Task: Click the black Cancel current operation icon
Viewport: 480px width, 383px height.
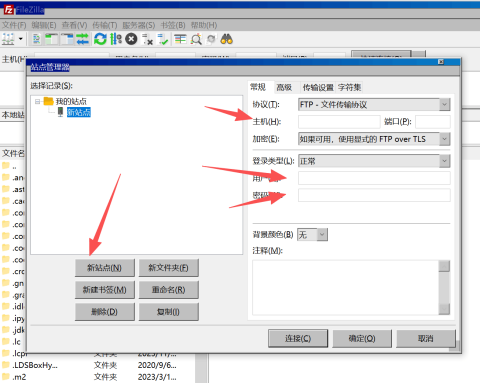Action: tap(131, 39)
